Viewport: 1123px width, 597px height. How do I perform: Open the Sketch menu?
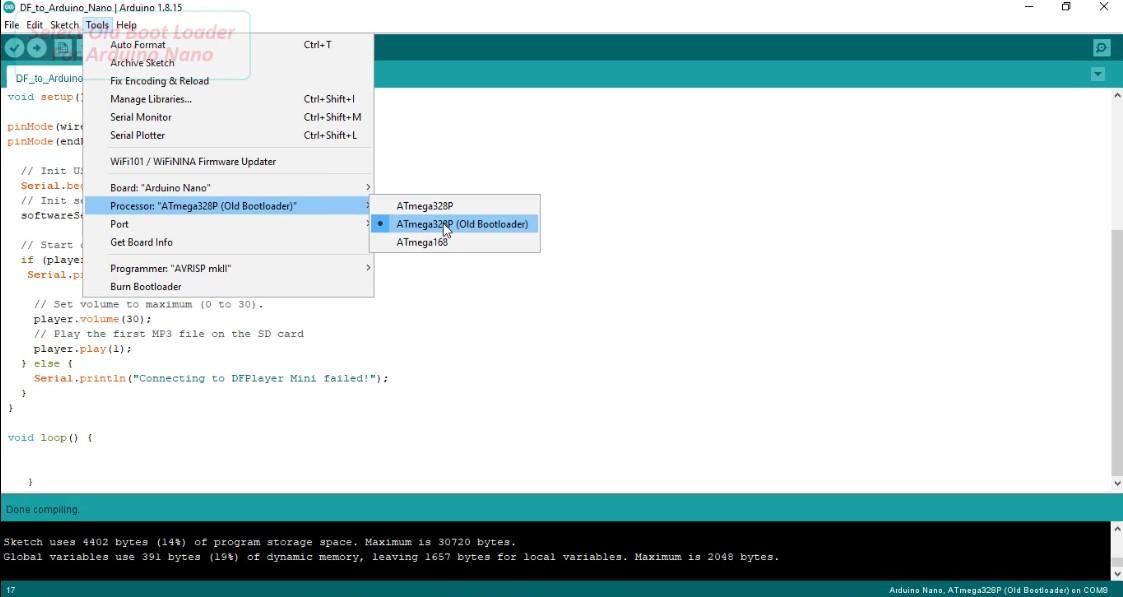(64, 25)
